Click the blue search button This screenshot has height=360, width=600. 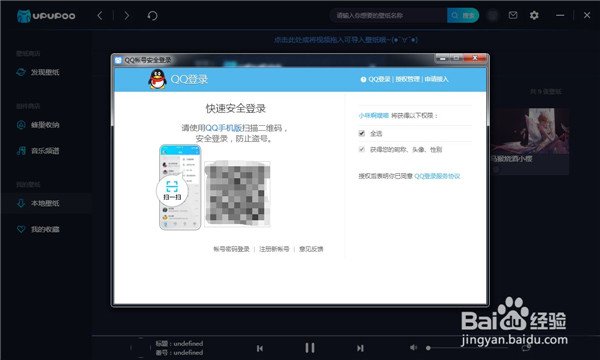(463, 15)
